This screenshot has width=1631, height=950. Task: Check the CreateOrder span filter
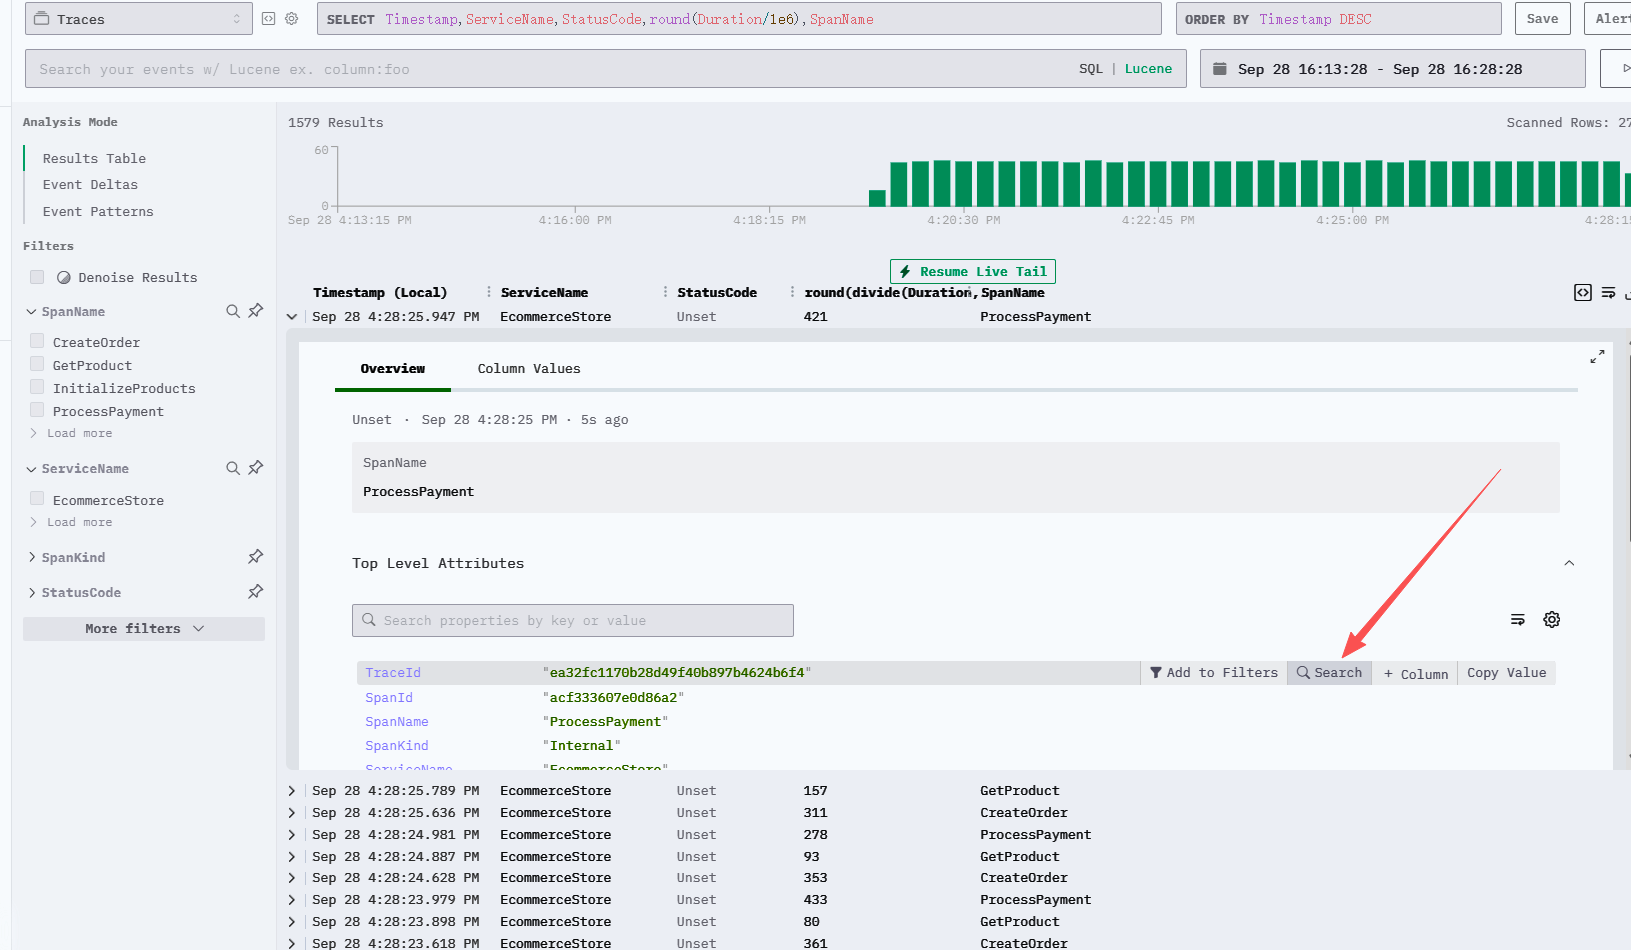[x=37, y=341]
